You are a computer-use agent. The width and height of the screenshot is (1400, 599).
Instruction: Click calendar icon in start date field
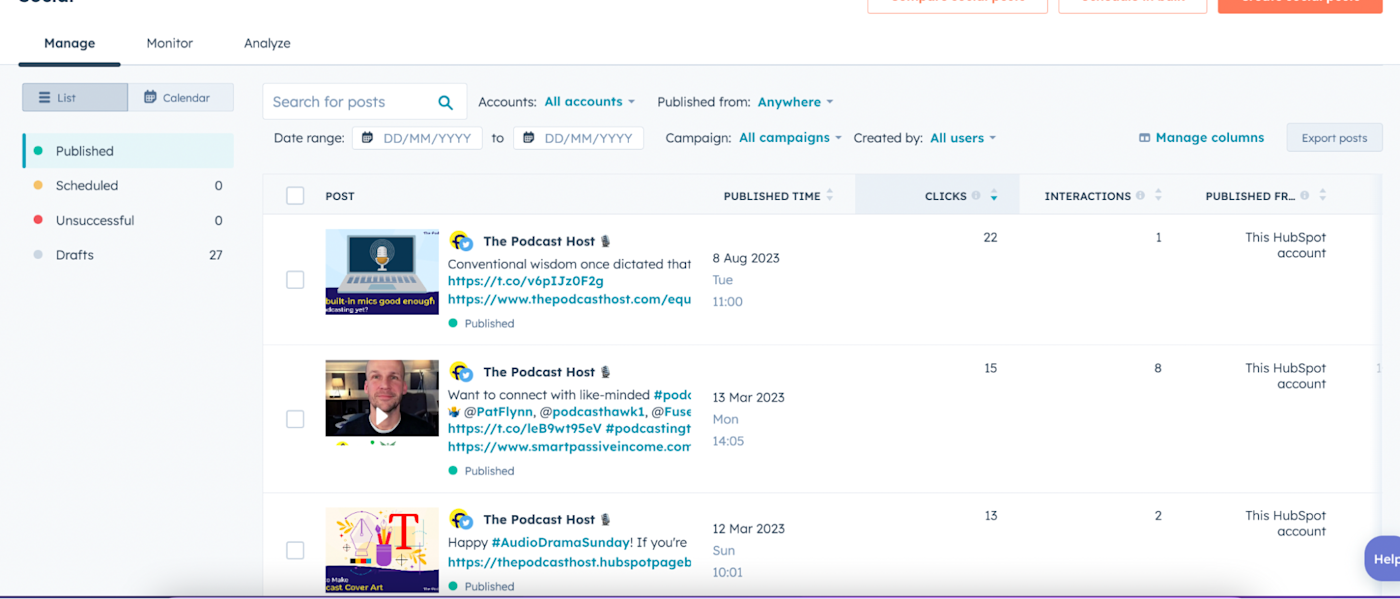[x=368, y=138]
